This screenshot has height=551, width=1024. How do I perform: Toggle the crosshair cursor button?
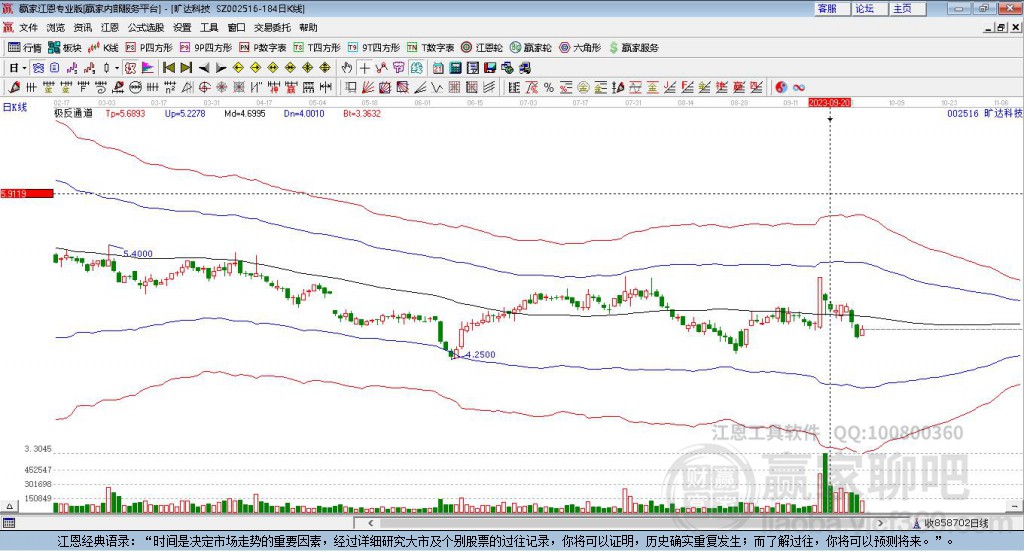(364, 68)
